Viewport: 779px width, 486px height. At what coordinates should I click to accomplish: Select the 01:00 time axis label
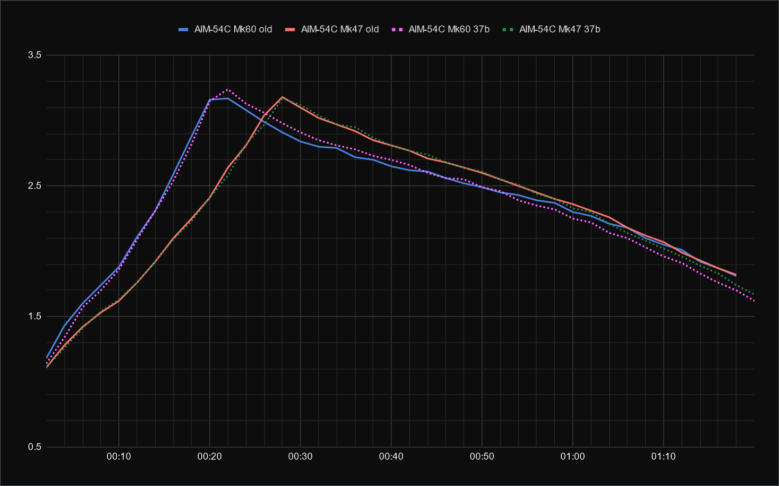point(573,457)
